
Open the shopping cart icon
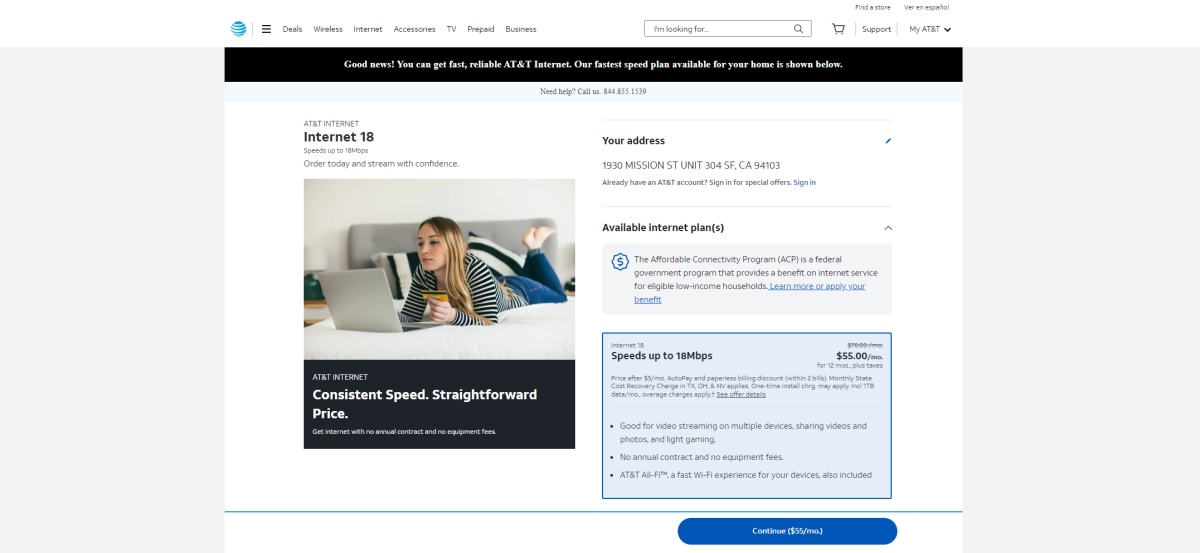click(838, 29)
